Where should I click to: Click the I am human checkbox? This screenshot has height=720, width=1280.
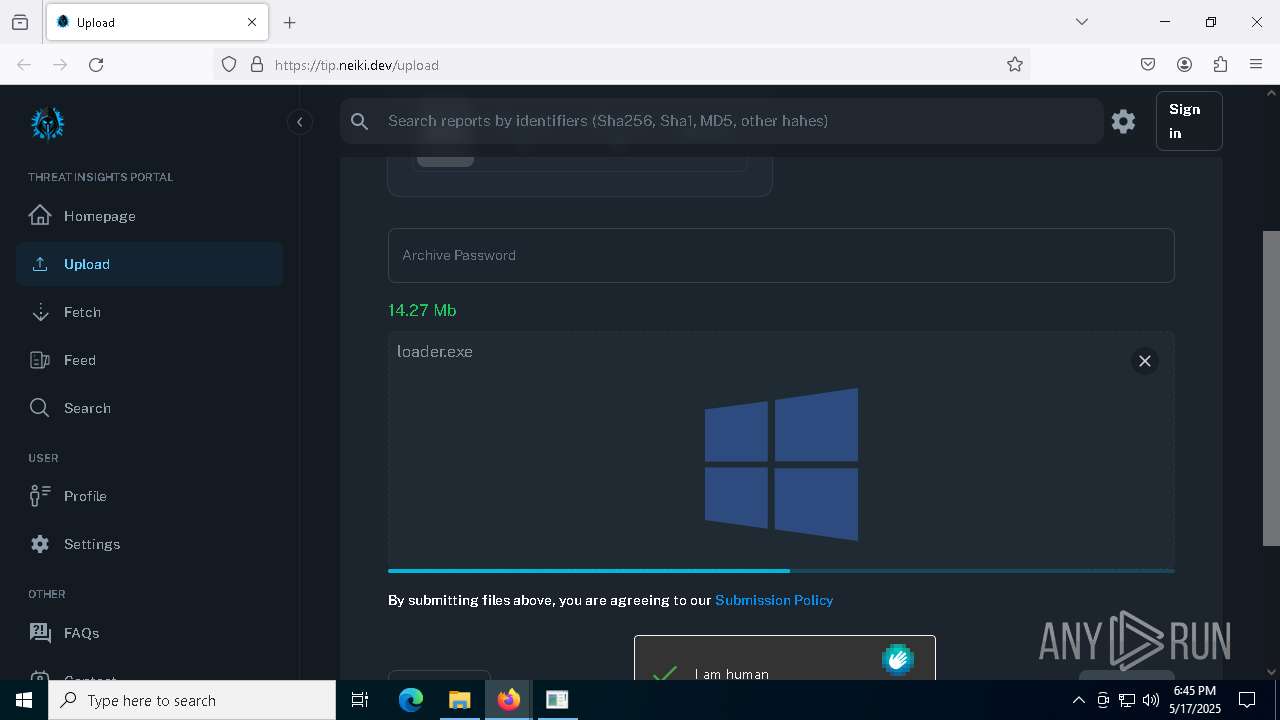[x=665, y=674]
